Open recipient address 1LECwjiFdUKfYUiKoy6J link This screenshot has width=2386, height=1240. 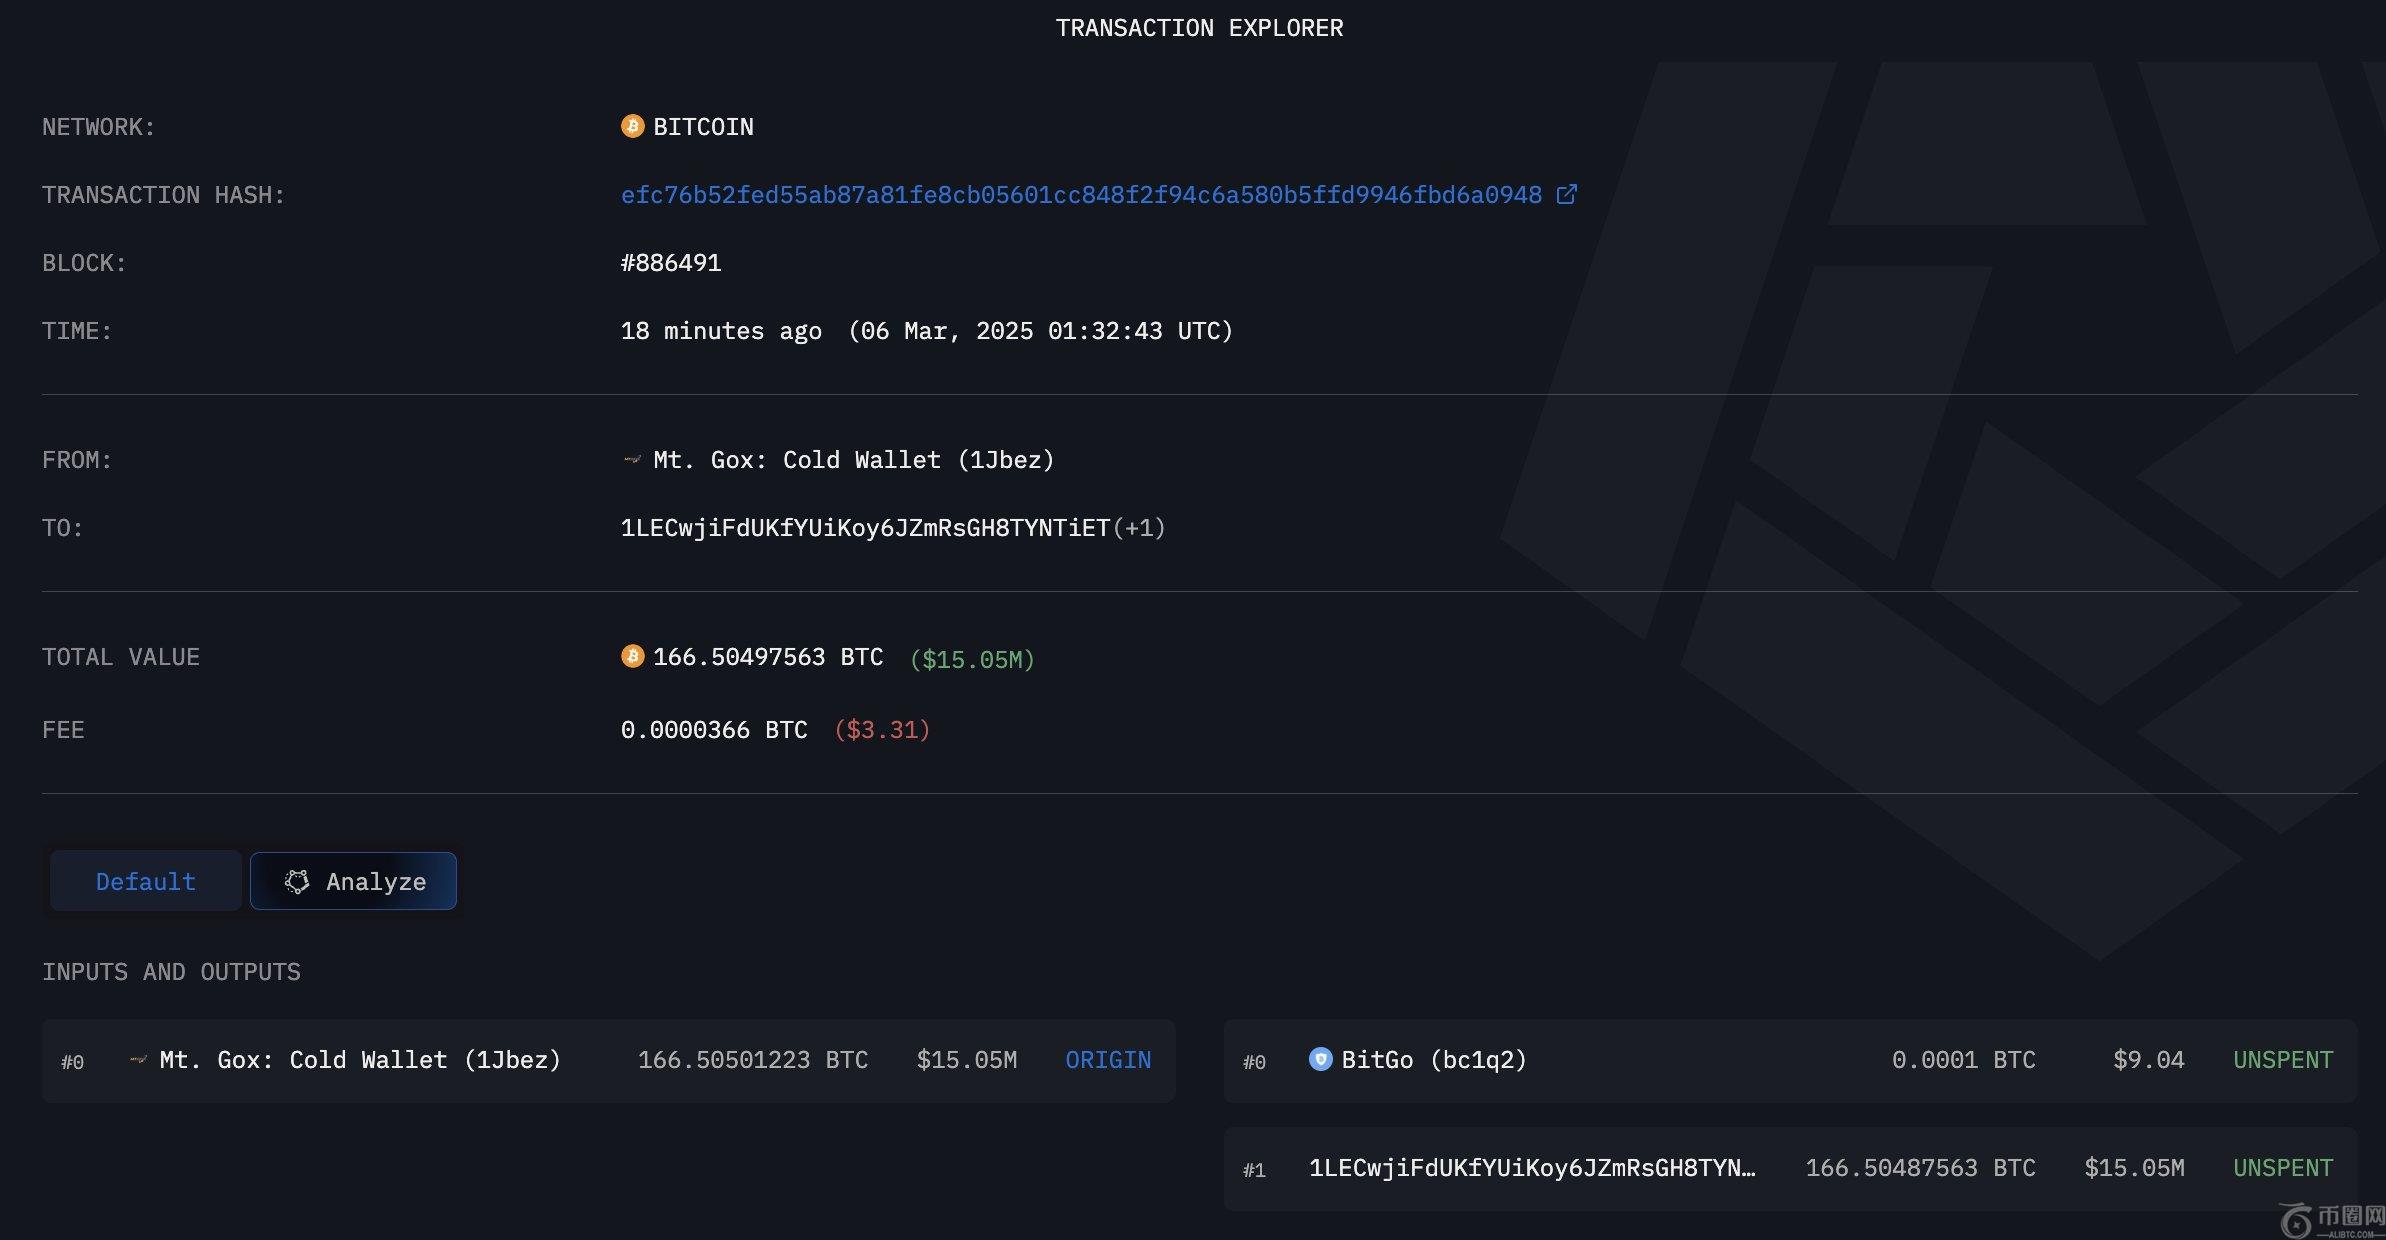point(865,528)
